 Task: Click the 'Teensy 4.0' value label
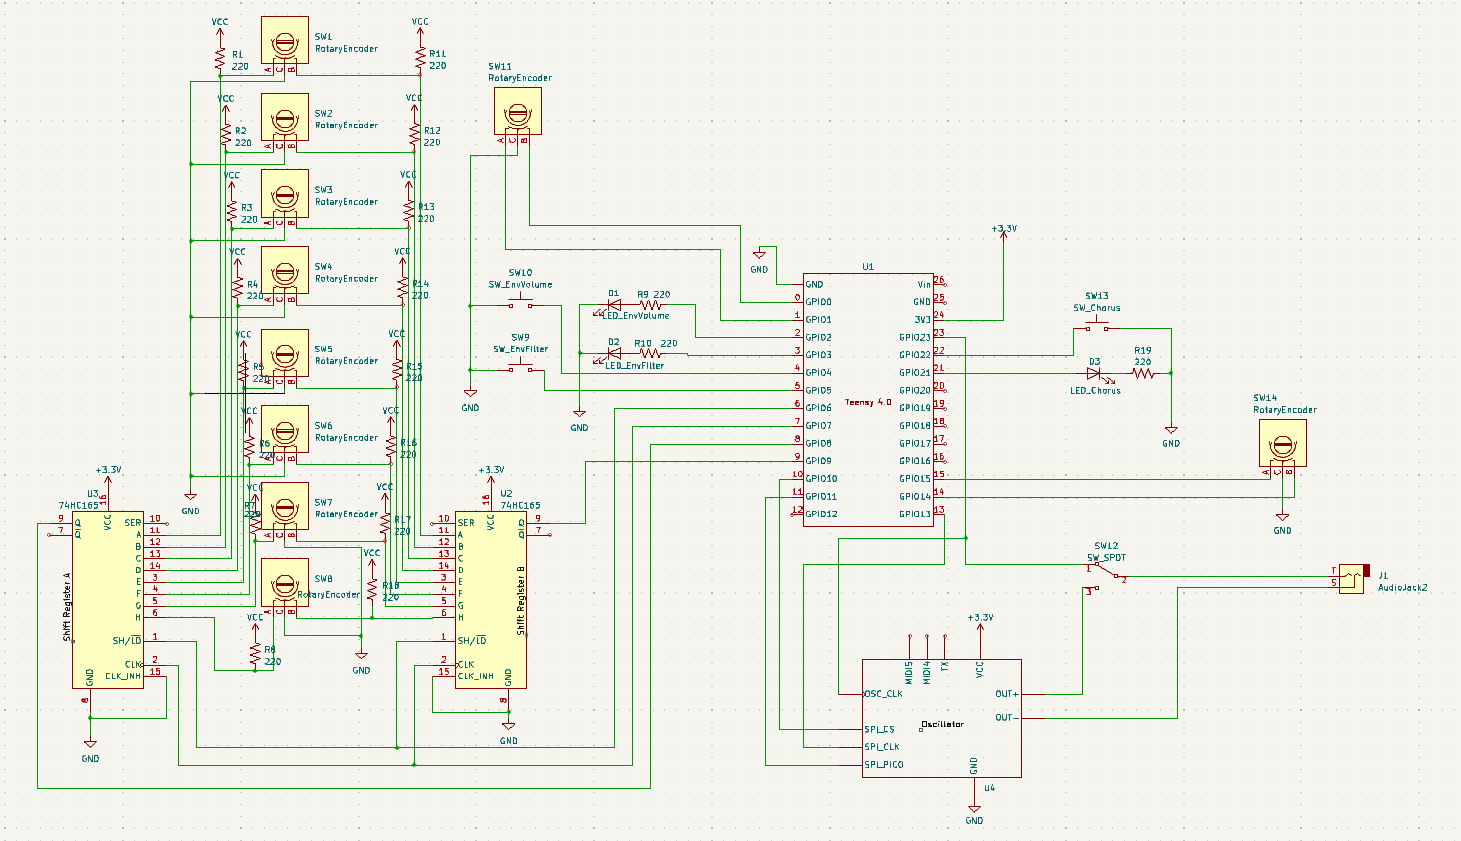868,402
